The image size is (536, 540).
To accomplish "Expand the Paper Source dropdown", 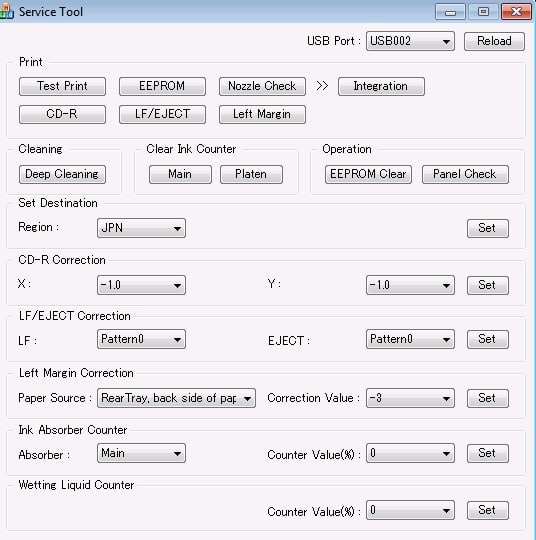I will point(176,398).
